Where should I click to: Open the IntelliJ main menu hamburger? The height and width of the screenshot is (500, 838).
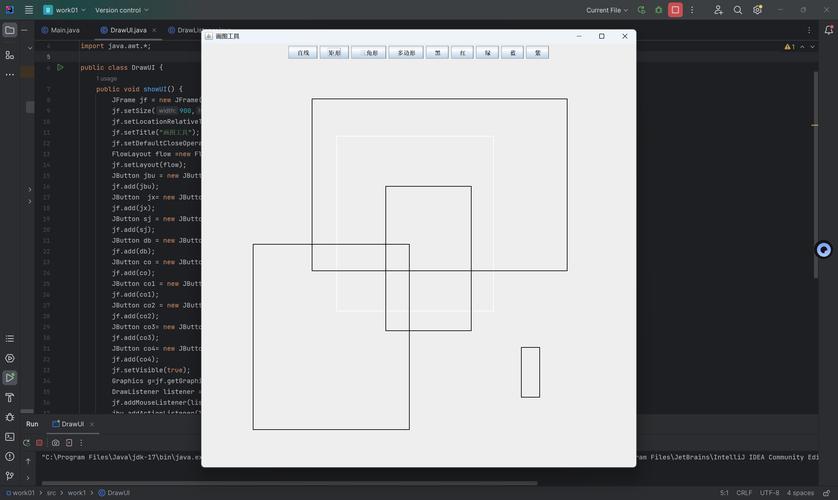[29, 10]
